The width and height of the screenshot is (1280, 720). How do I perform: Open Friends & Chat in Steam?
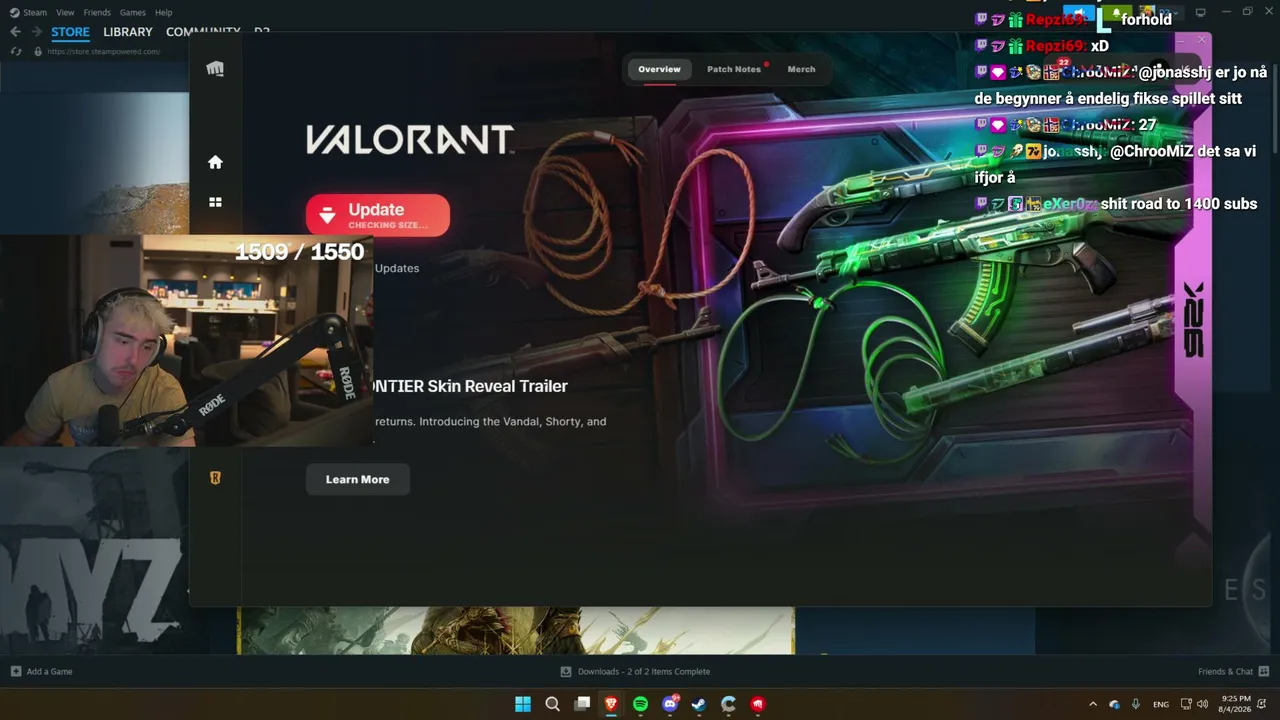click(x=1233, y=671)
